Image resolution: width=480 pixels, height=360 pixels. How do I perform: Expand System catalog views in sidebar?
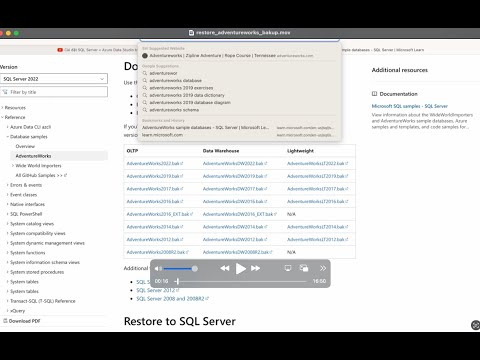coord(32,224)
